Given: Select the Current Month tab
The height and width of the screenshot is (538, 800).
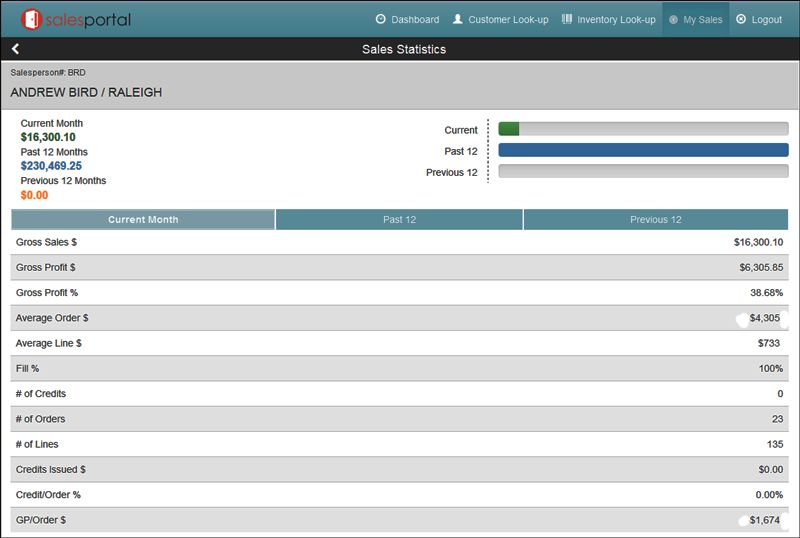Looking at the screenshot, I should click(143, 220).
